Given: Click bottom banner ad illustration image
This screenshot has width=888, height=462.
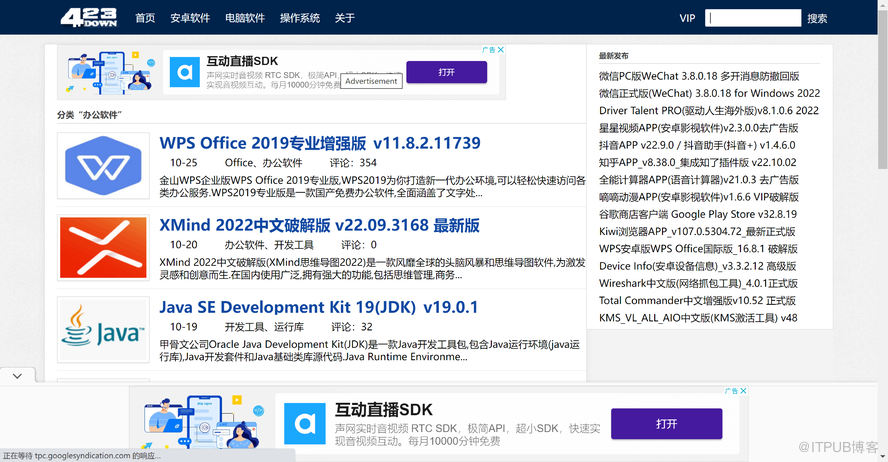Looking at the screenshot, I should click(202, 422).
